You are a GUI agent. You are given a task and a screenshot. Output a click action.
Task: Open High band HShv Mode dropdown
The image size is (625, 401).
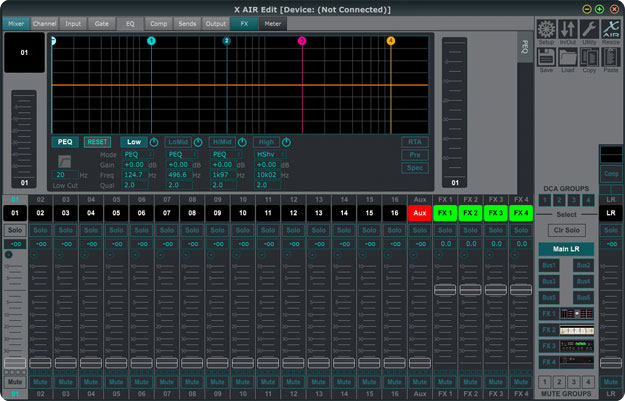point(270,154)
